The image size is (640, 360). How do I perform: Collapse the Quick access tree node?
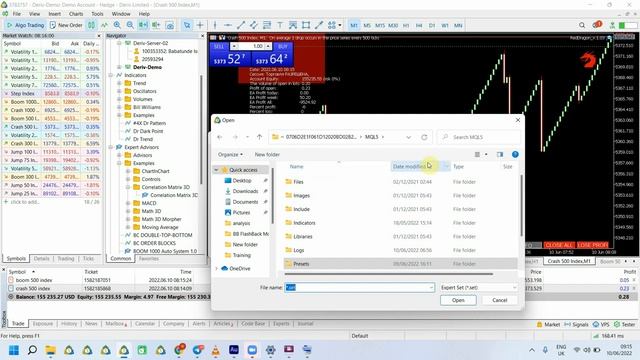[x=216, y=170]
